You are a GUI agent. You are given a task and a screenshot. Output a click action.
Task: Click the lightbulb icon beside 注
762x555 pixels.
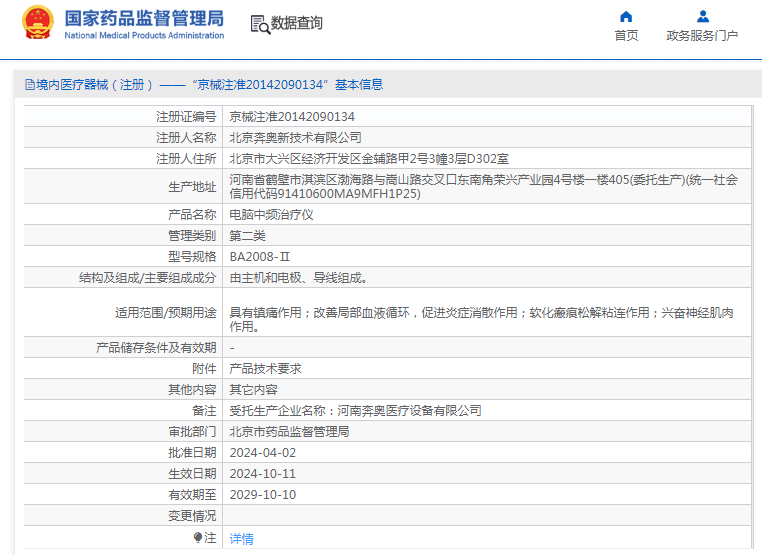coord(198,538)
